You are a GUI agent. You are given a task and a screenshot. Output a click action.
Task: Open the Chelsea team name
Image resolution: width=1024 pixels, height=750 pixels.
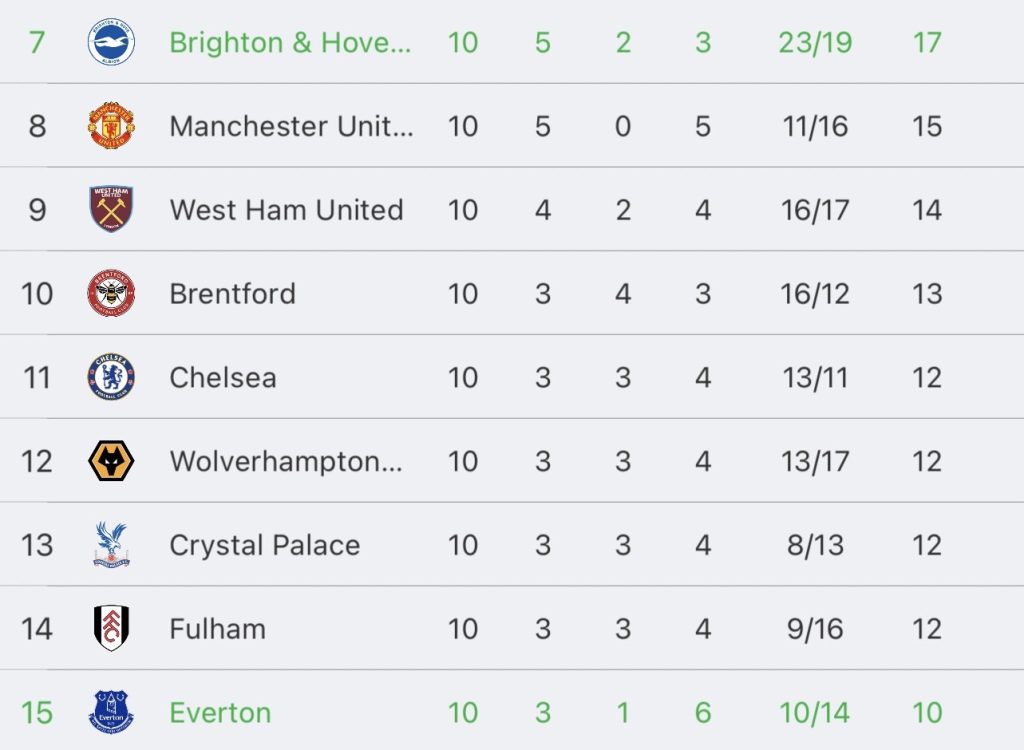click(x=223, y=378)
